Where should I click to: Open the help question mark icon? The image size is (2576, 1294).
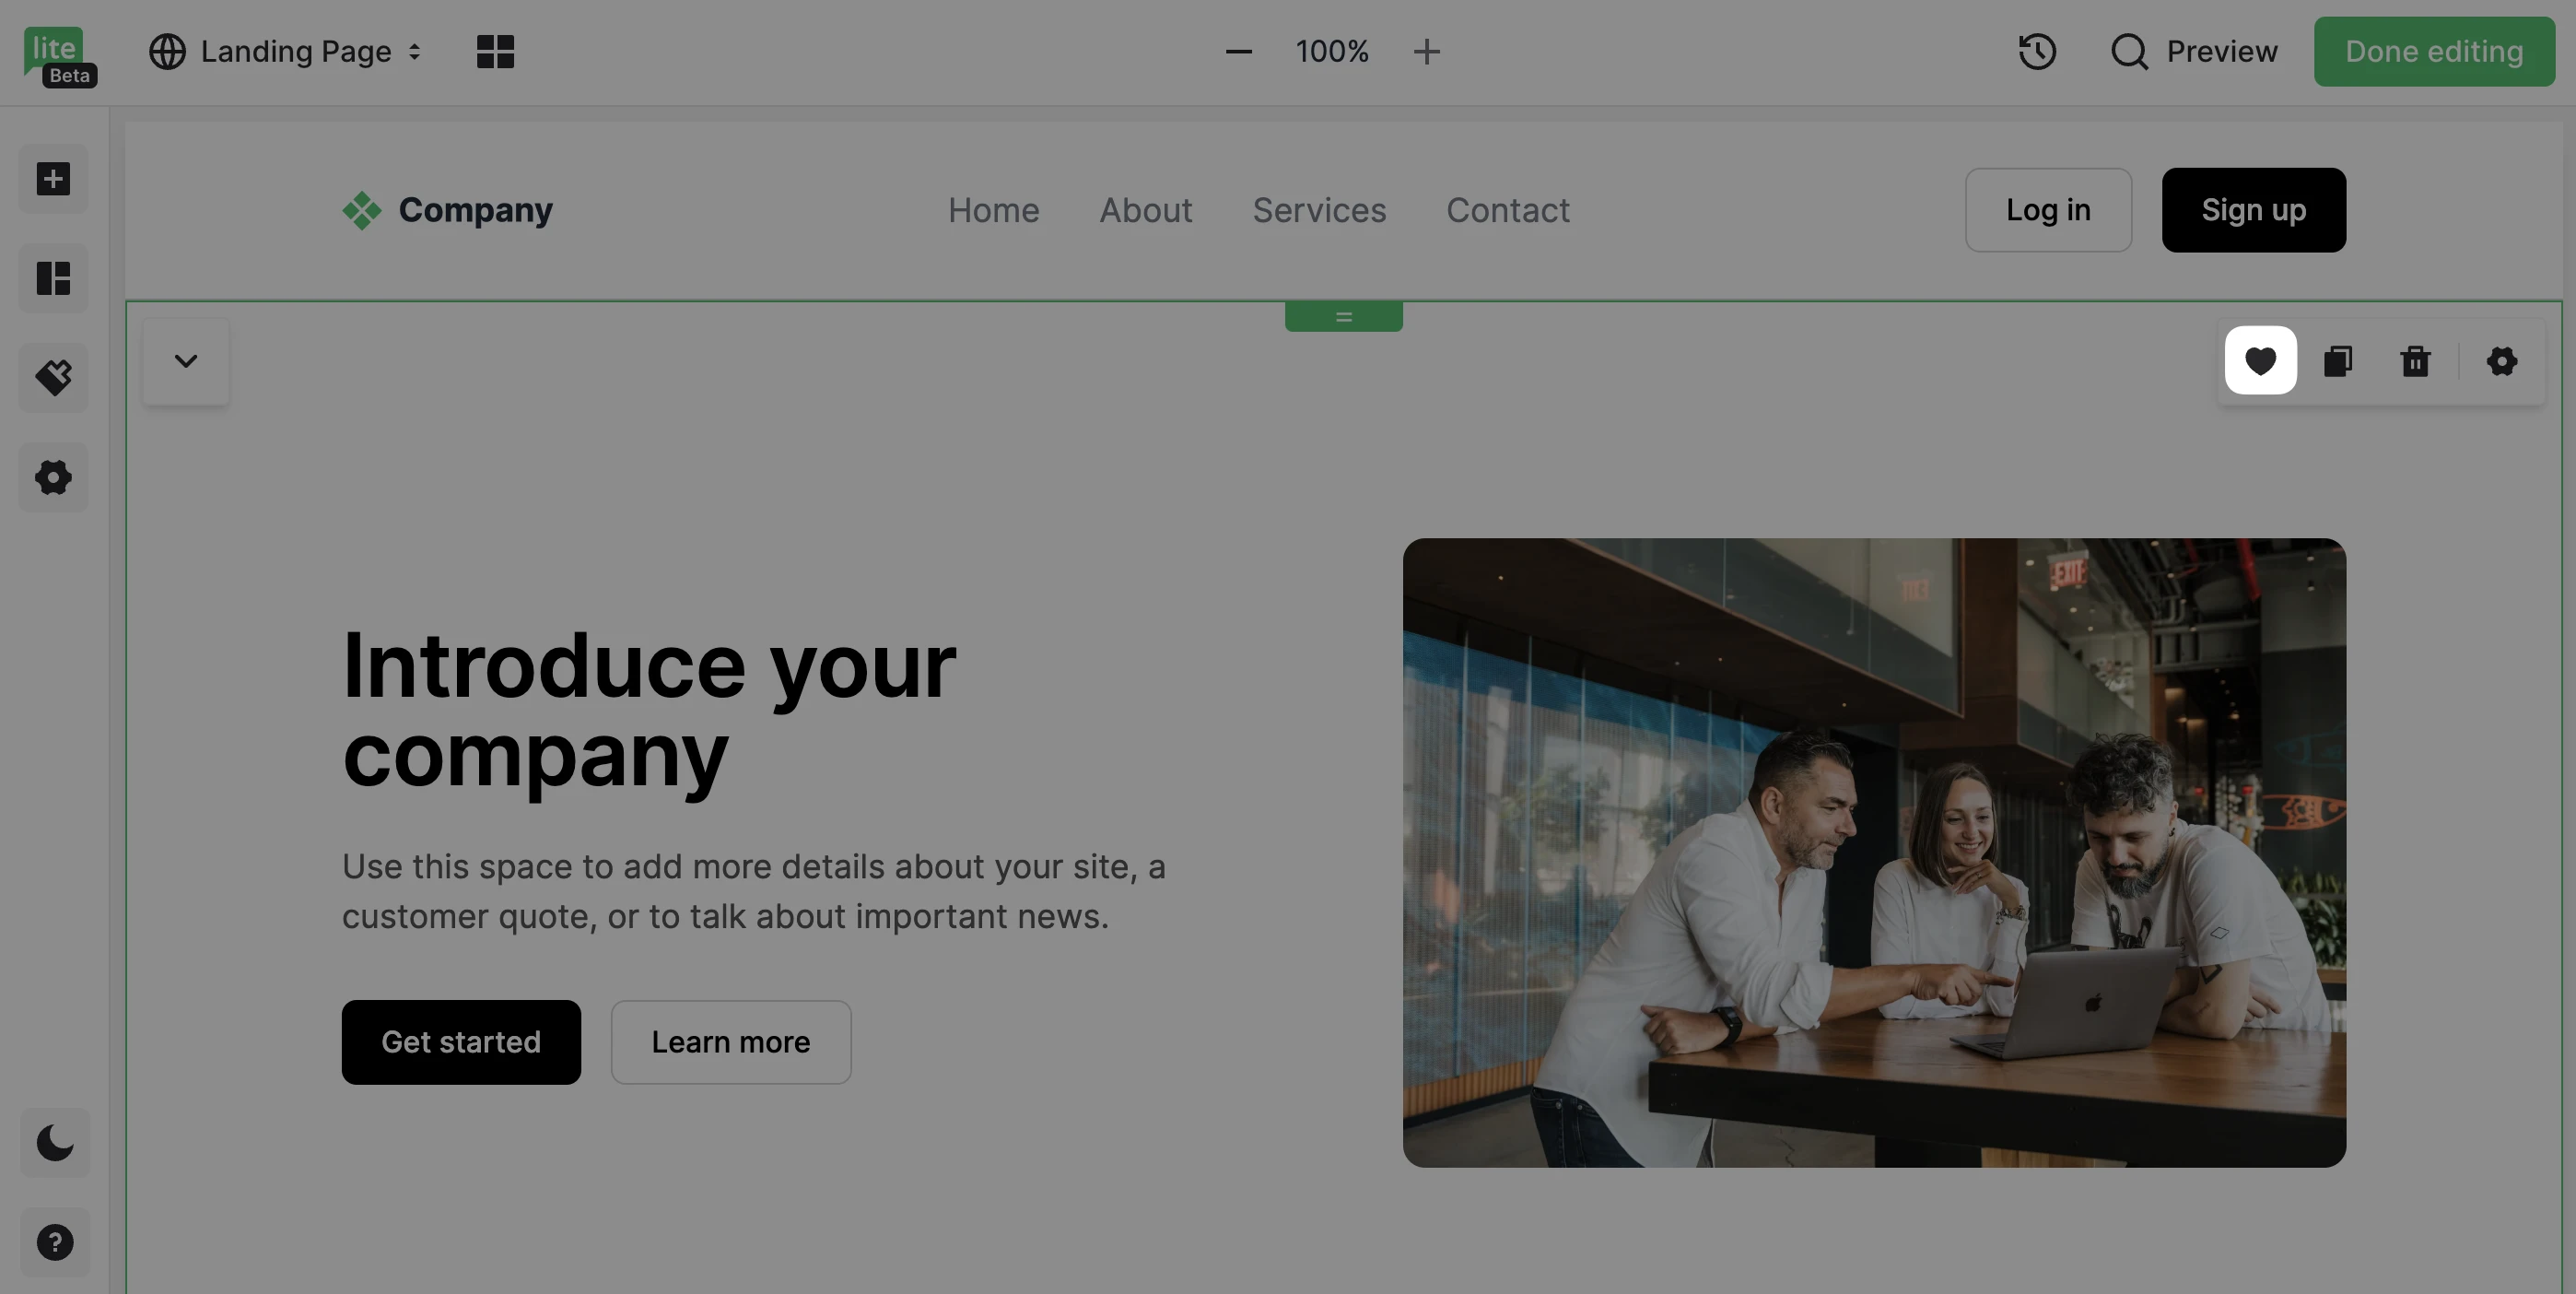tap(55, 1242)
